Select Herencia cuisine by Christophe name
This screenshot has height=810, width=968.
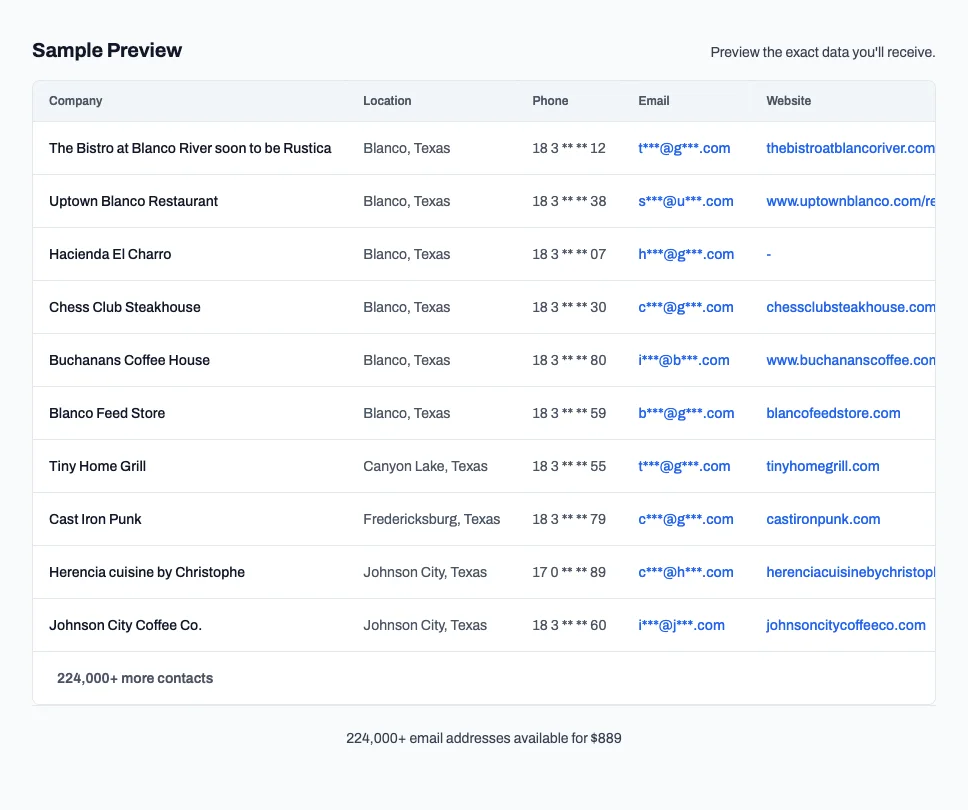(x=147, y=573)
